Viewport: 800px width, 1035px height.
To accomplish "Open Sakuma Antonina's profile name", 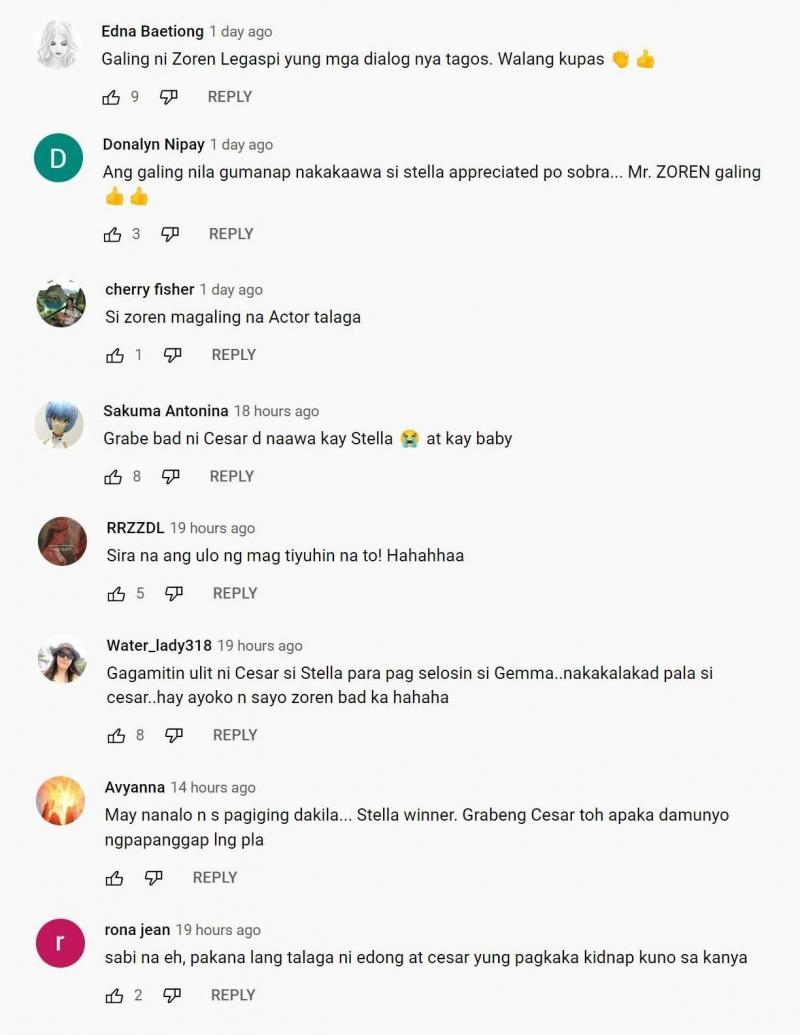I will click(165, 411).
